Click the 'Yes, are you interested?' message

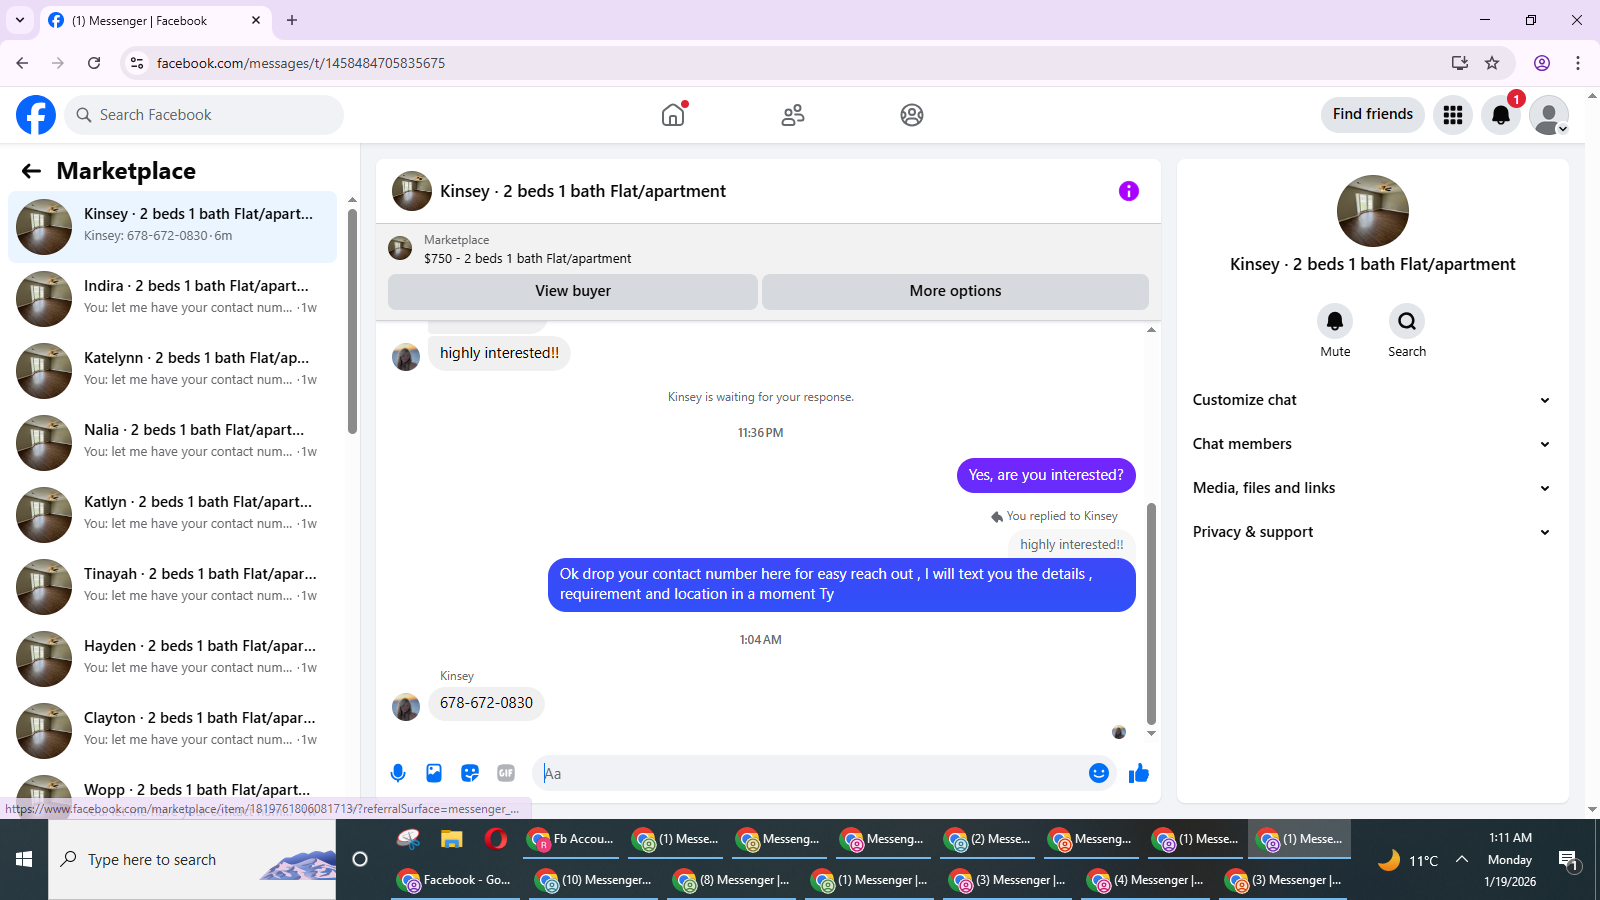tap(1046, 475)
